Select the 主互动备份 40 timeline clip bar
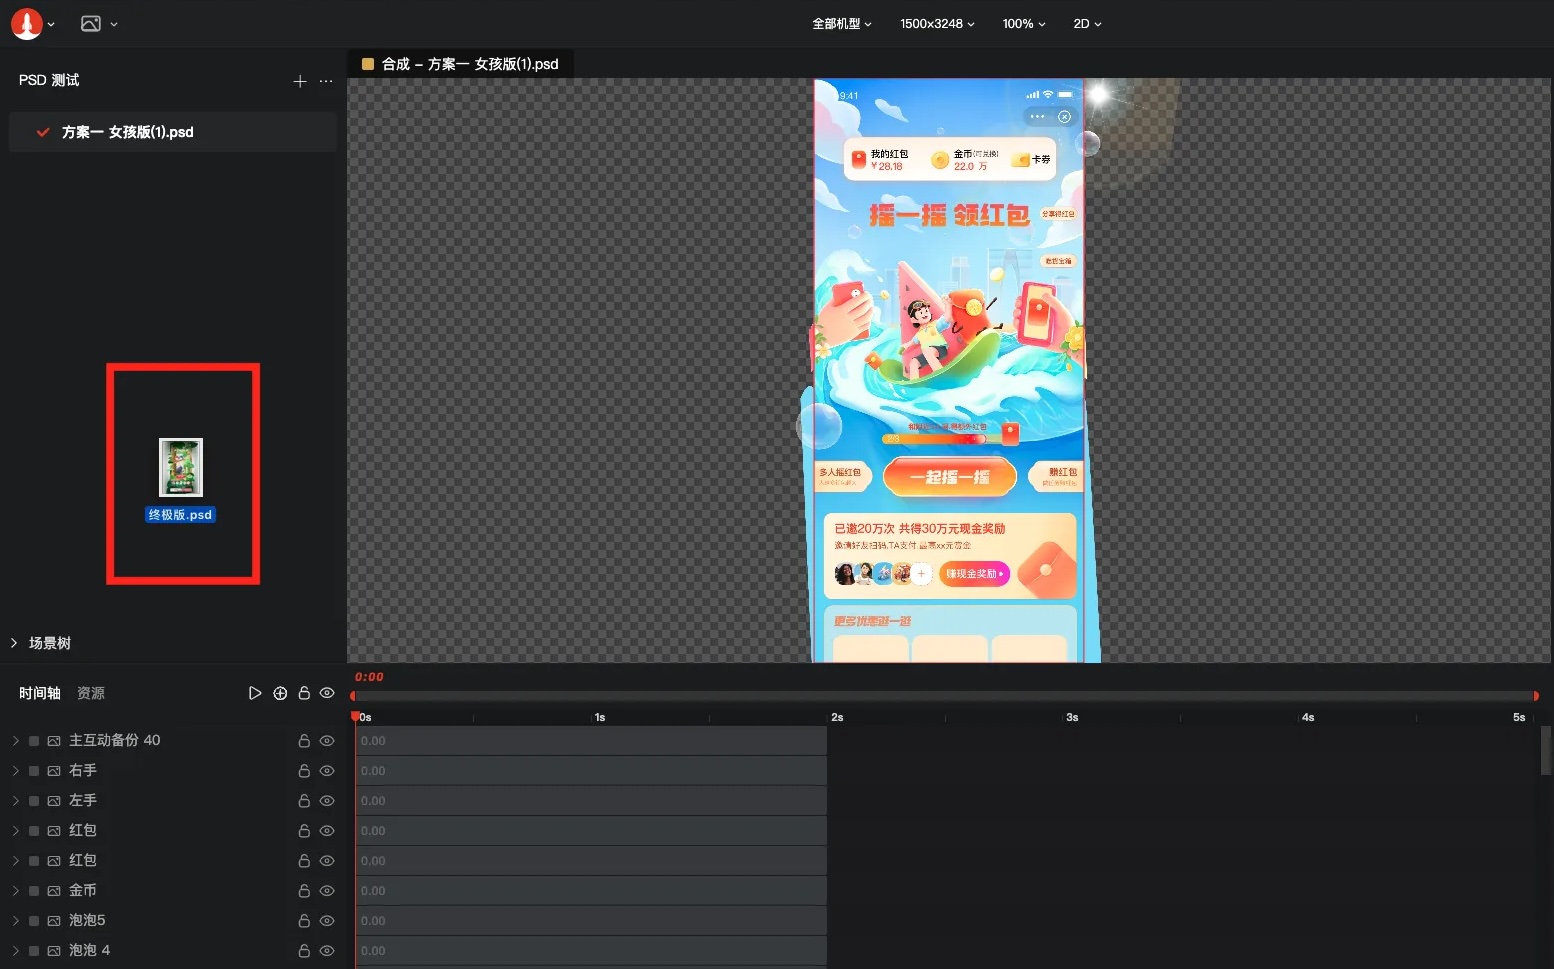The height and width of the screenshot is (969, 1554). click(x=591, y=741)
